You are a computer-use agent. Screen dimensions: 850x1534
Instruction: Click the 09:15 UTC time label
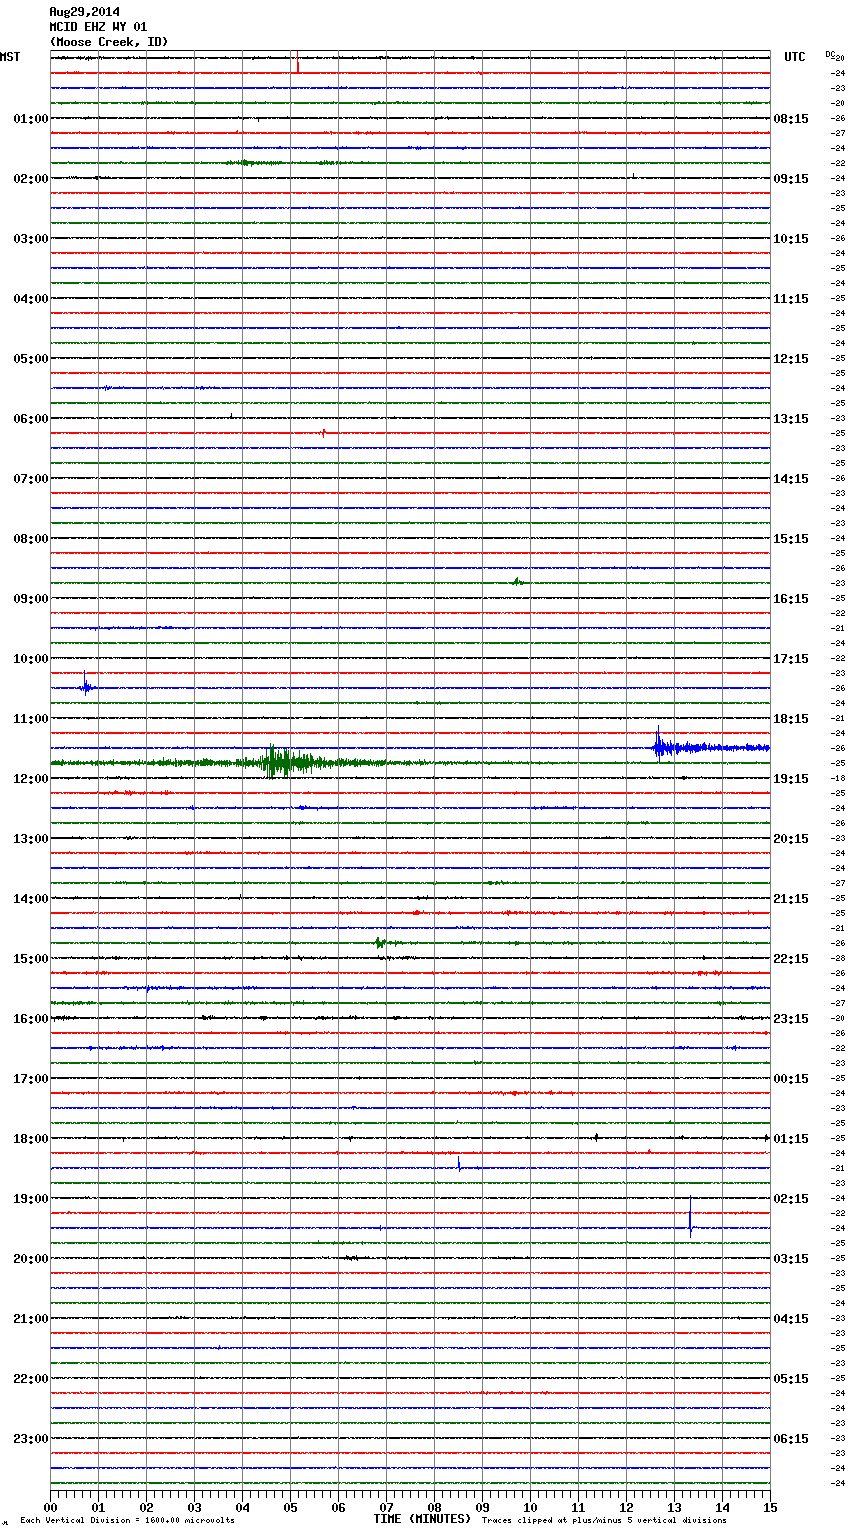pyautogui.click(x=791, y=179)
